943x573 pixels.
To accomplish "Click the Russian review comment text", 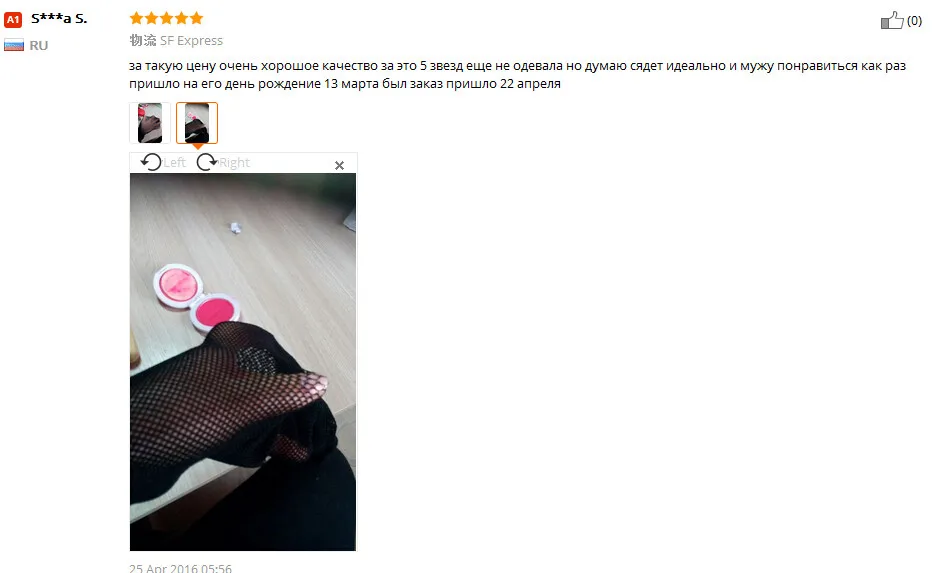I will (517, 75).
